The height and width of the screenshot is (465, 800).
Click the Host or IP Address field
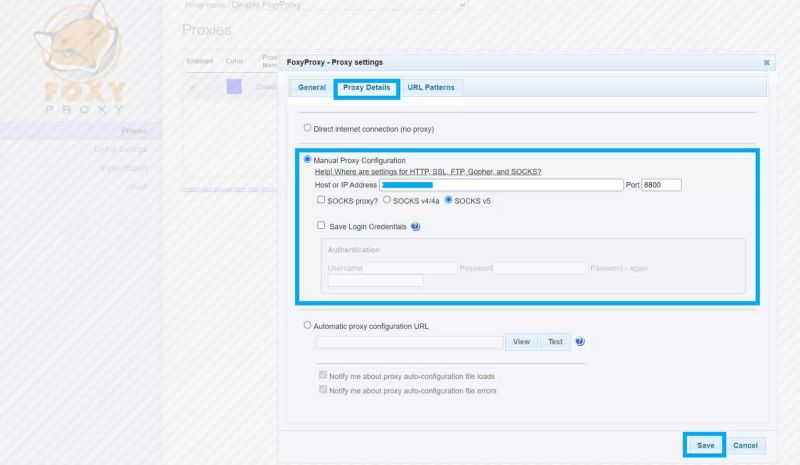pos(501,185)
